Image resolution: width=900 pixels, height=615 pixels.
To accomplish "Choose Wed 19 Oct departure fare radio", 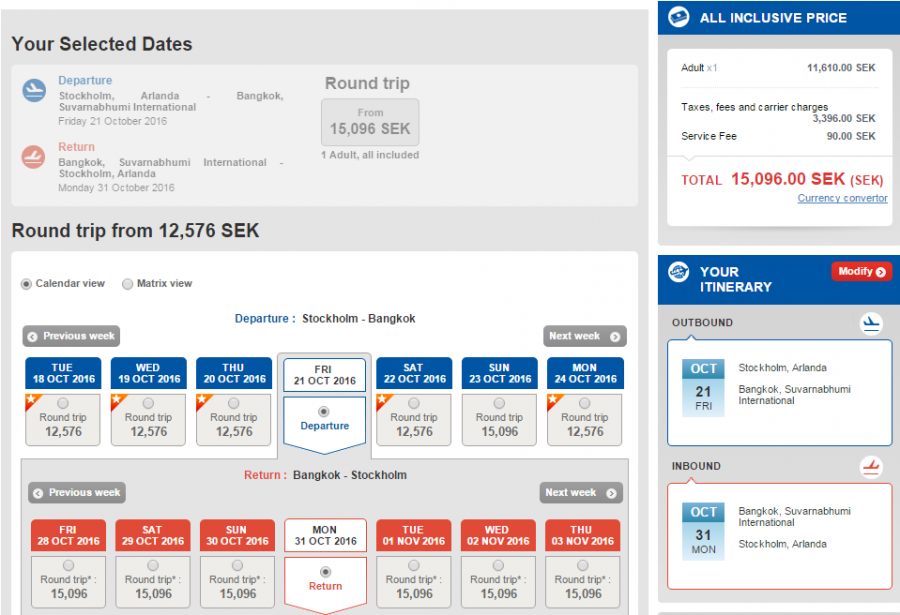I will [149, 405].
